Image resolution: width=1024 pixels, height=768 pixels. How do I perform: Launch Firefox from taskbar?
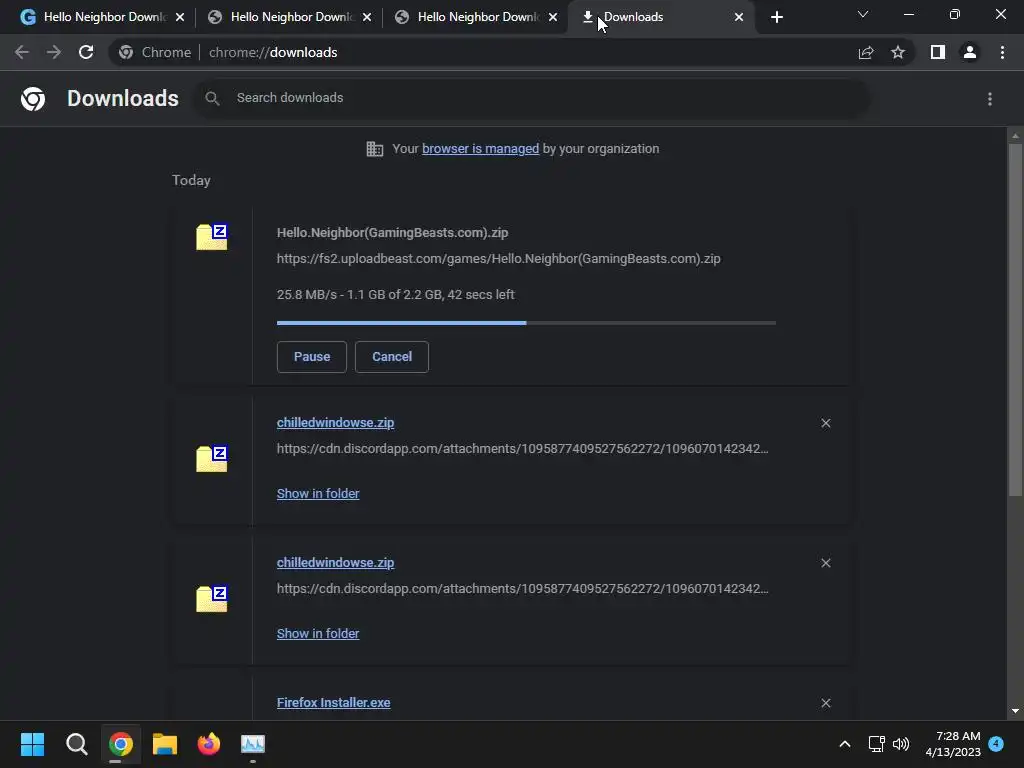click(209, 744)
